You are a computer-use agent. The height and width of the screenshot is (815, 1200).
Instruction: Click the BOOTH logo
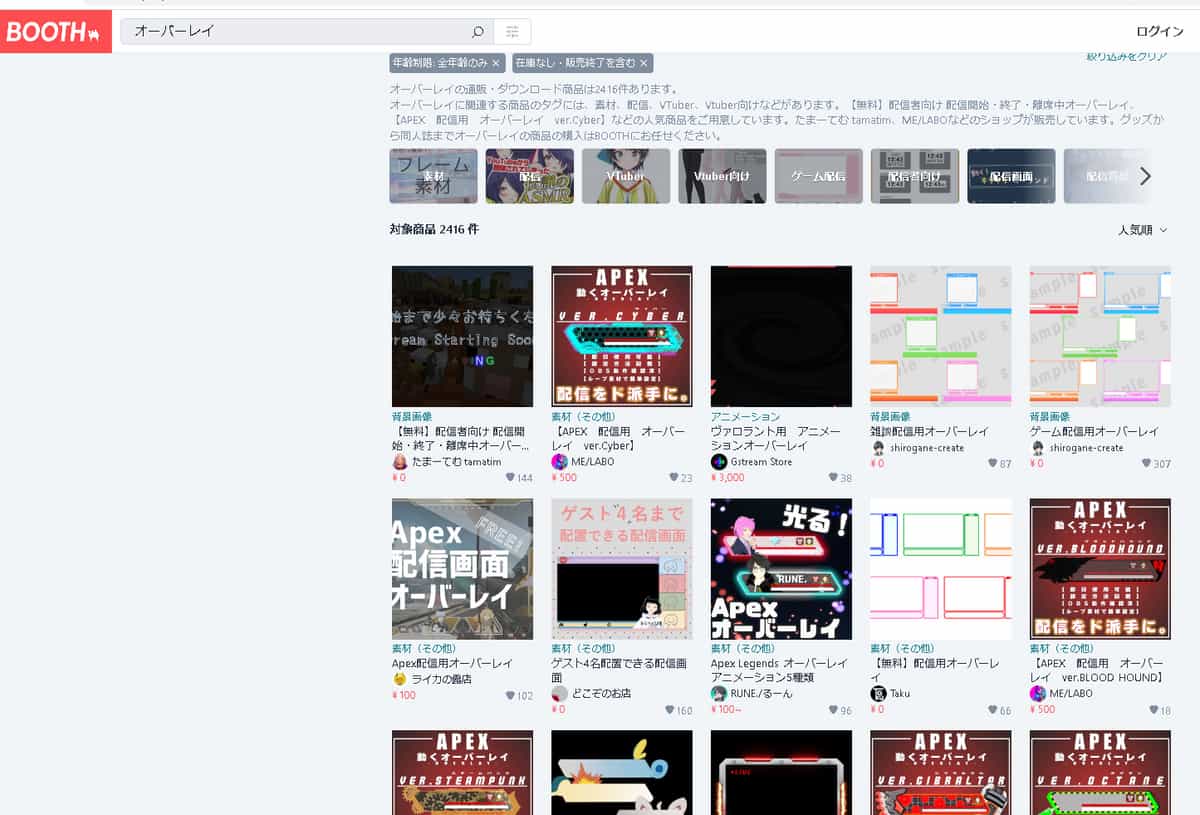pyautogui.click(x=55, y=31)
